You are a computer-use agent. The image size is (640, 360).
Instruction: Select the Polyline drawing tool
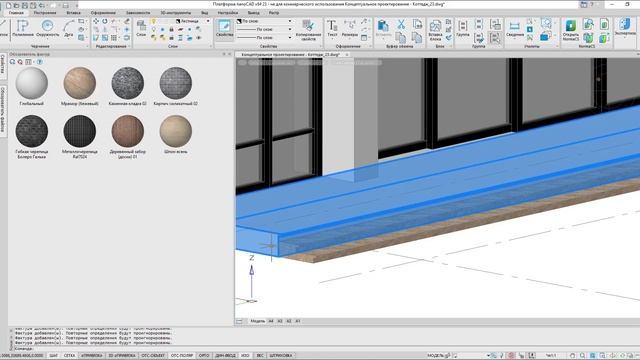[22, 29]
